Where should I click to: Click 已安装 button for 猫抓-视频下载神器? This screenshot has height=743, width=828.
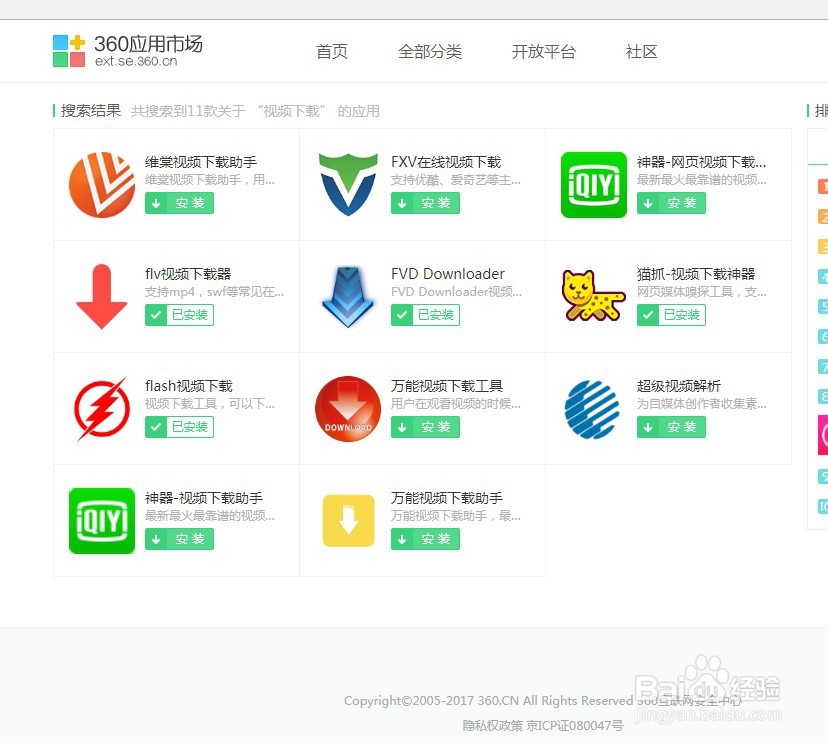(671, 315)
